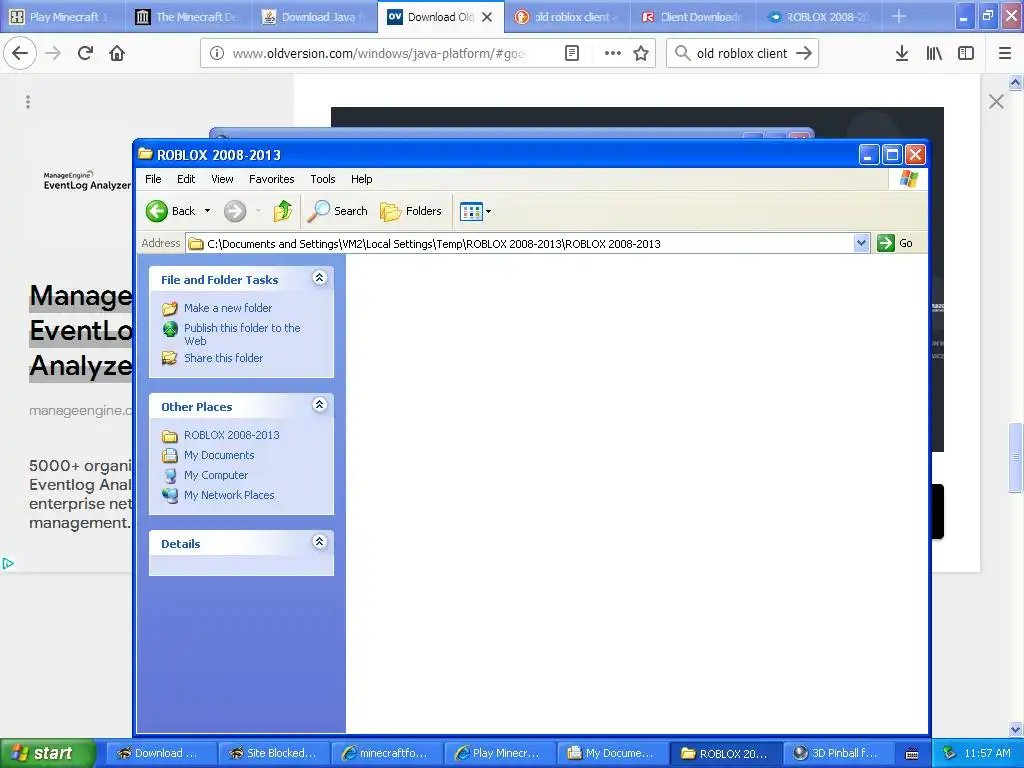Viewport: 1024px width, 768px height.
Task: Switch to the ROBLOX 2008 browser tab
Action: [x=819, y=17]
